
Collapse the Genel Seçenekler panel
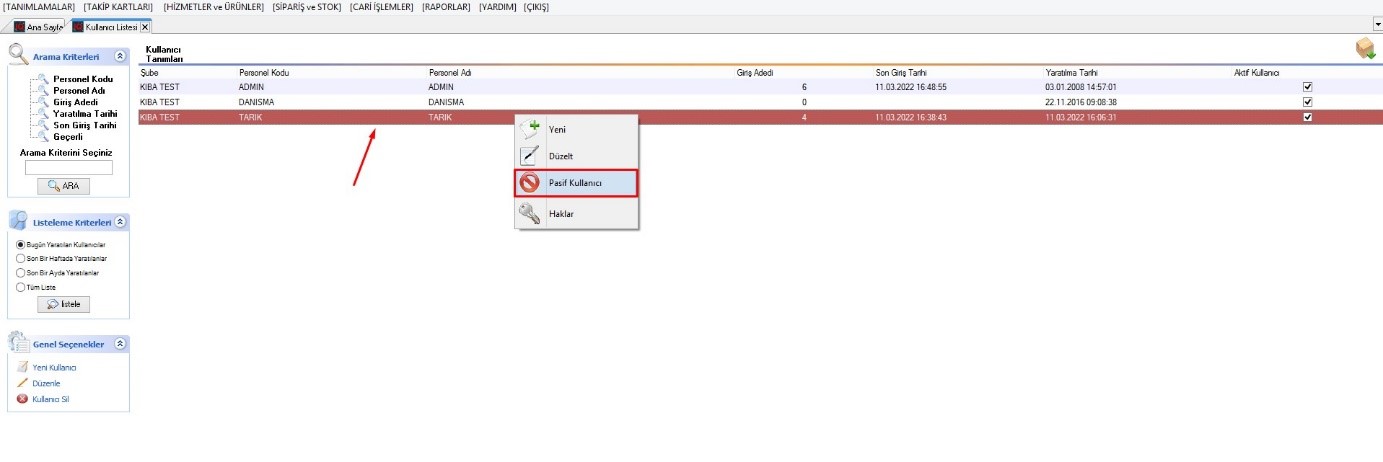(120, 343)
